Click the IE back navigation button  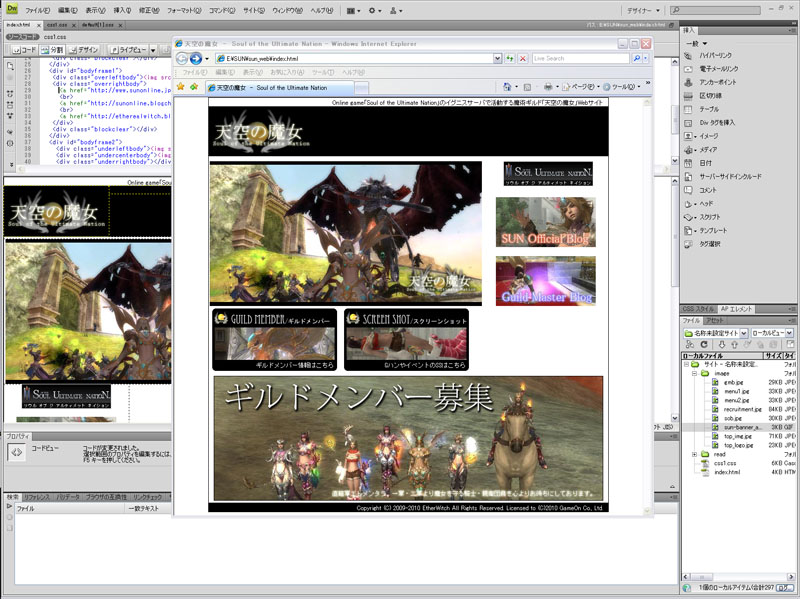(x=182, y=59)
